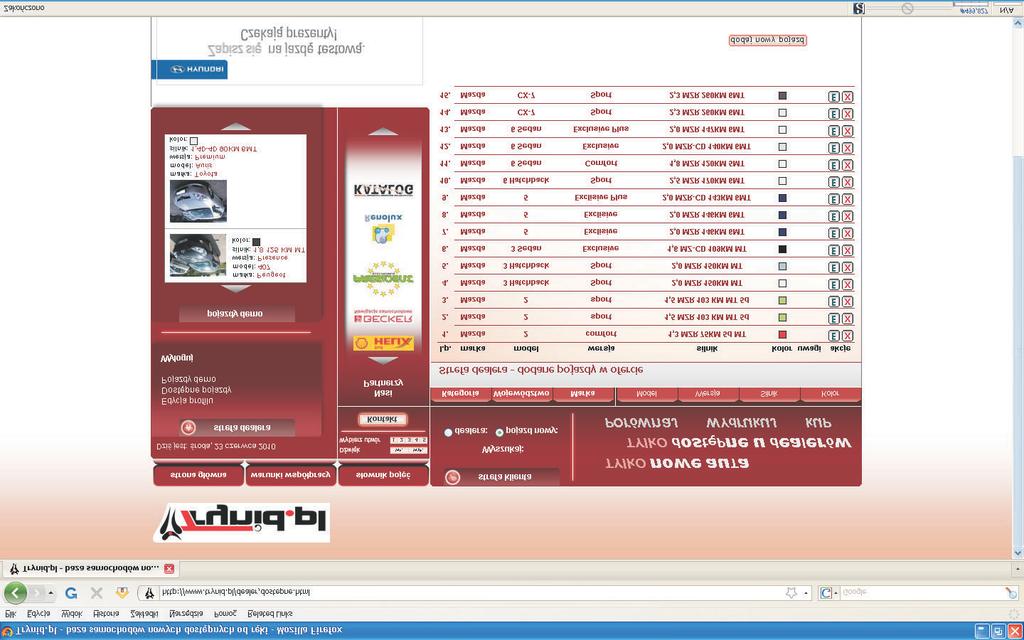The image size is (1024, 640).
Task: Open the Historia menu
Action: (x=106, y=614)
